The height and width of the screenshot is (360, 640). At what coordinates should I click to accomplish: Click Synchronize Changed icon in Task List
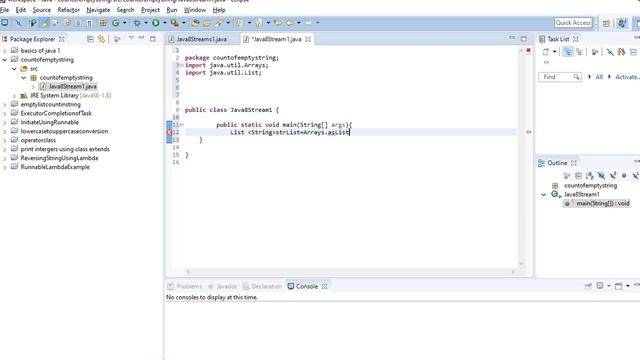coord(622,52)
